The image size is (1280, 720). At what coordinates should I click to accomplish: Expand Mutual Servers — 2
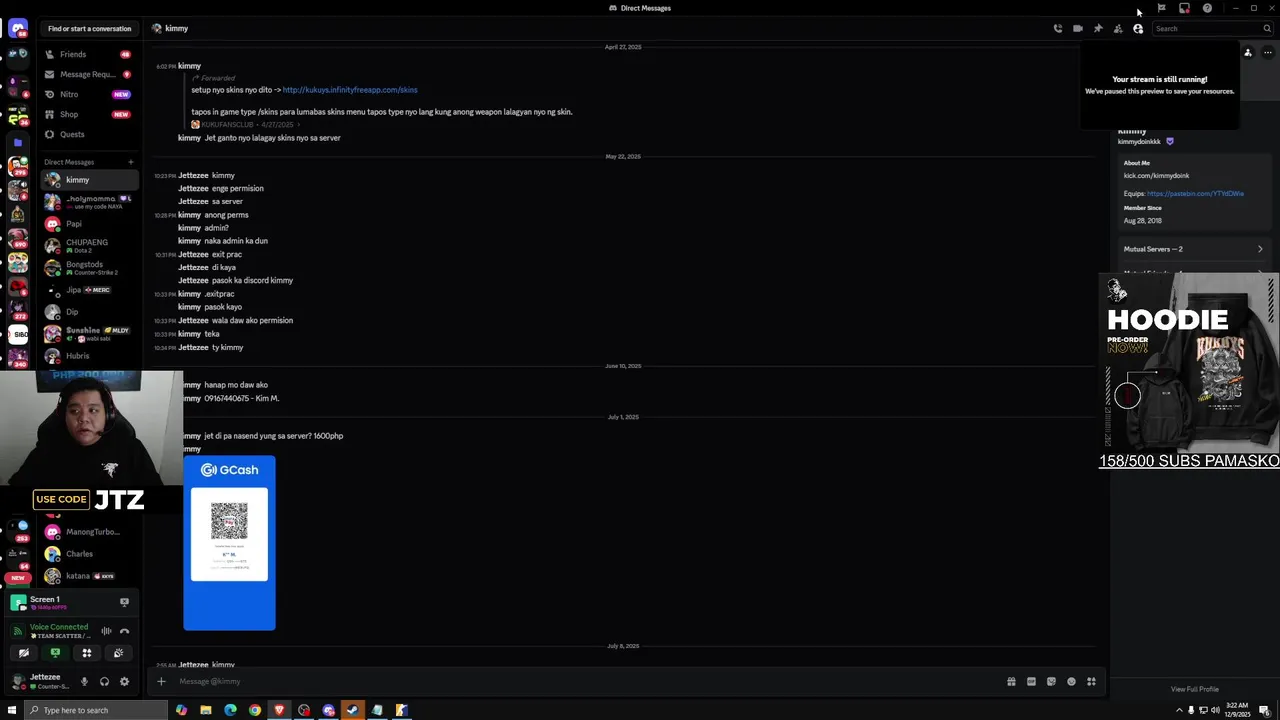pyautogui.click(x=1193, y=249)
